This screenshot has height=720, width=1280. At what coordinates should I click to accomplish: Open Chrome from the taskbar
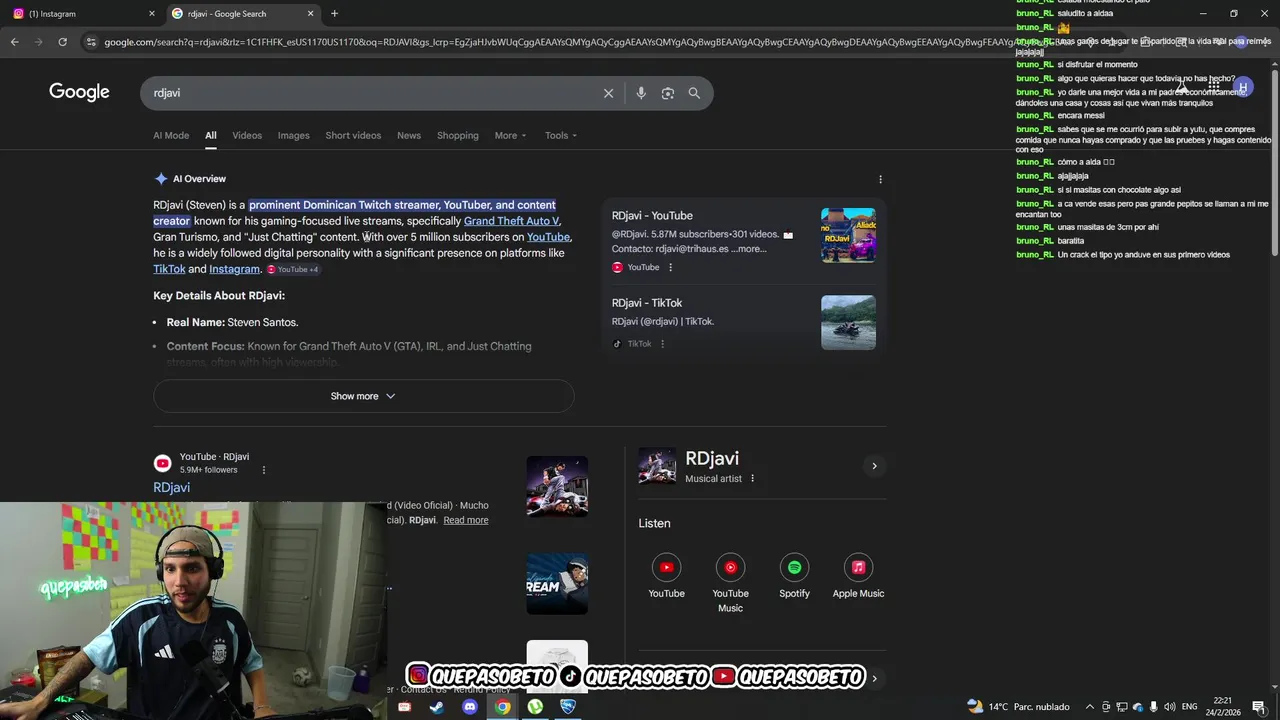(503, 707)
